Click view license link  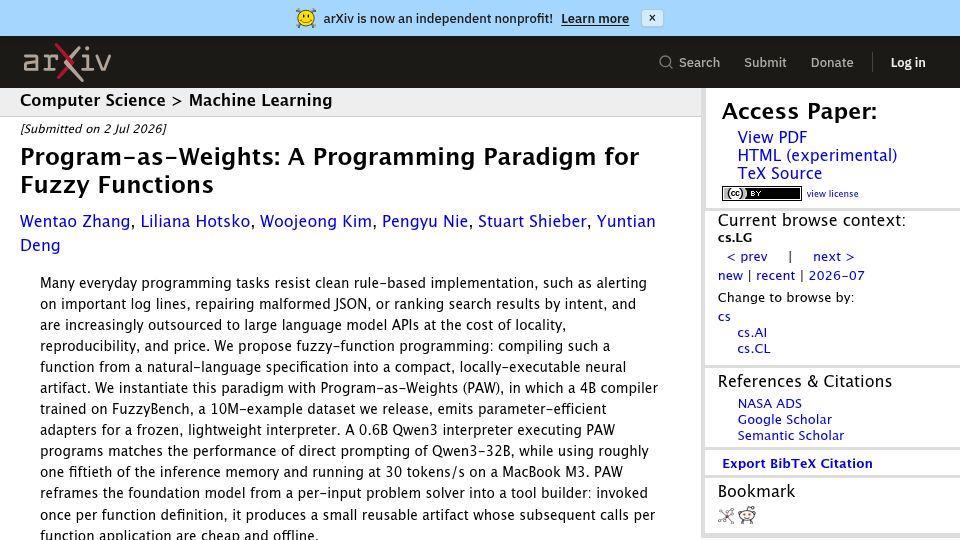pos(832,193)
